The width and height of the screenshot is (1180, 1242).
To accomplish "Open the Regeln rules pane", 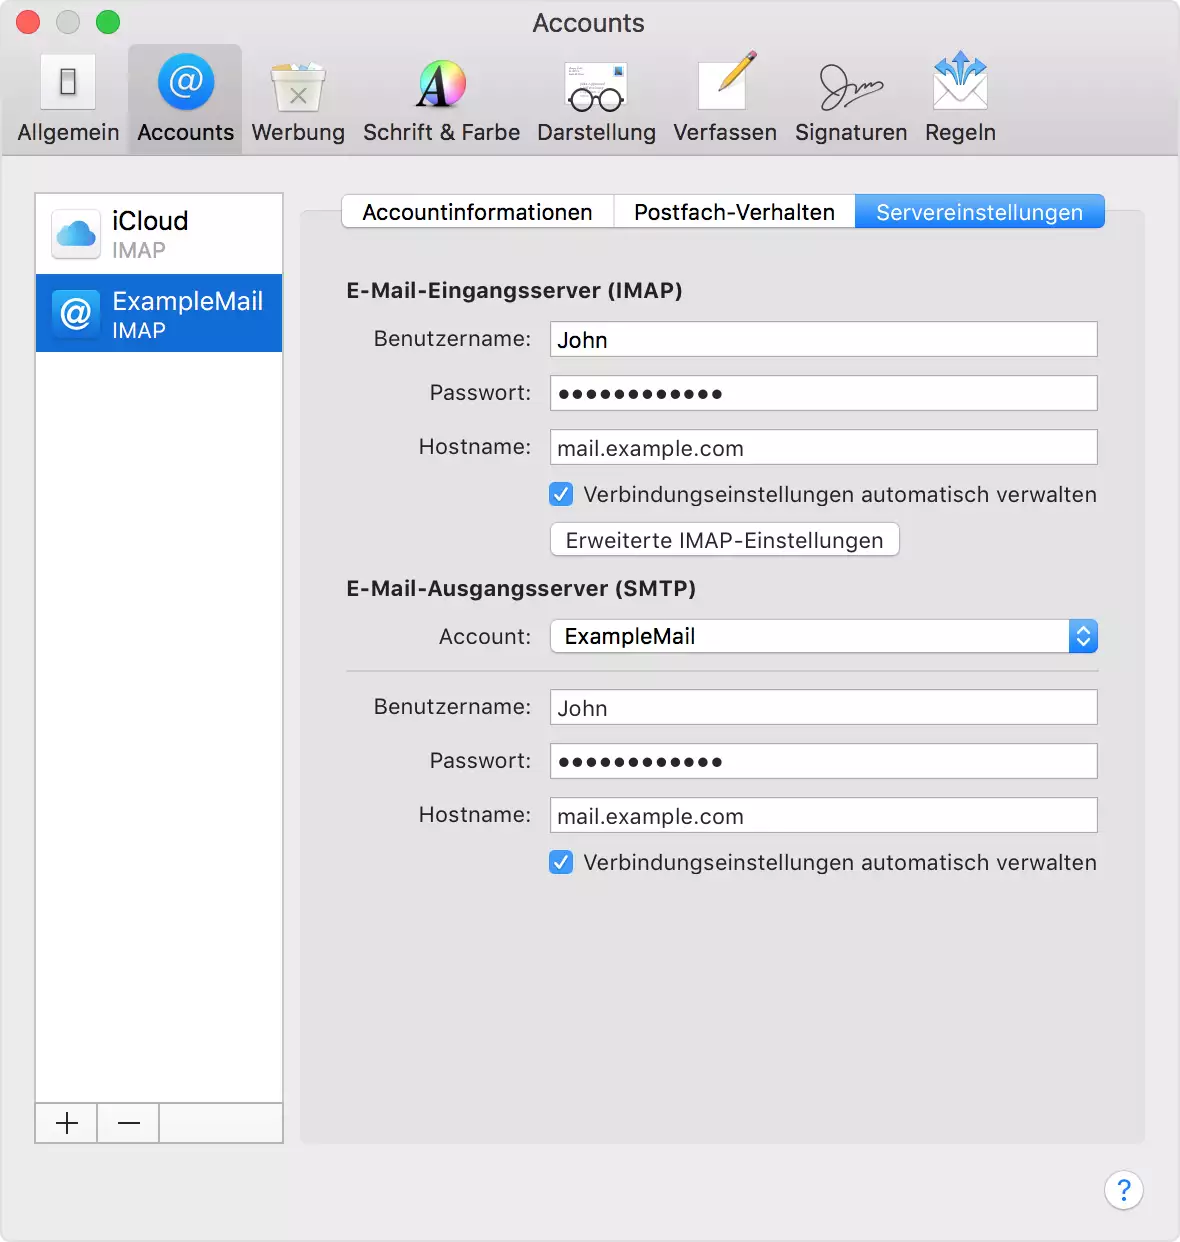I will [960, 99].
